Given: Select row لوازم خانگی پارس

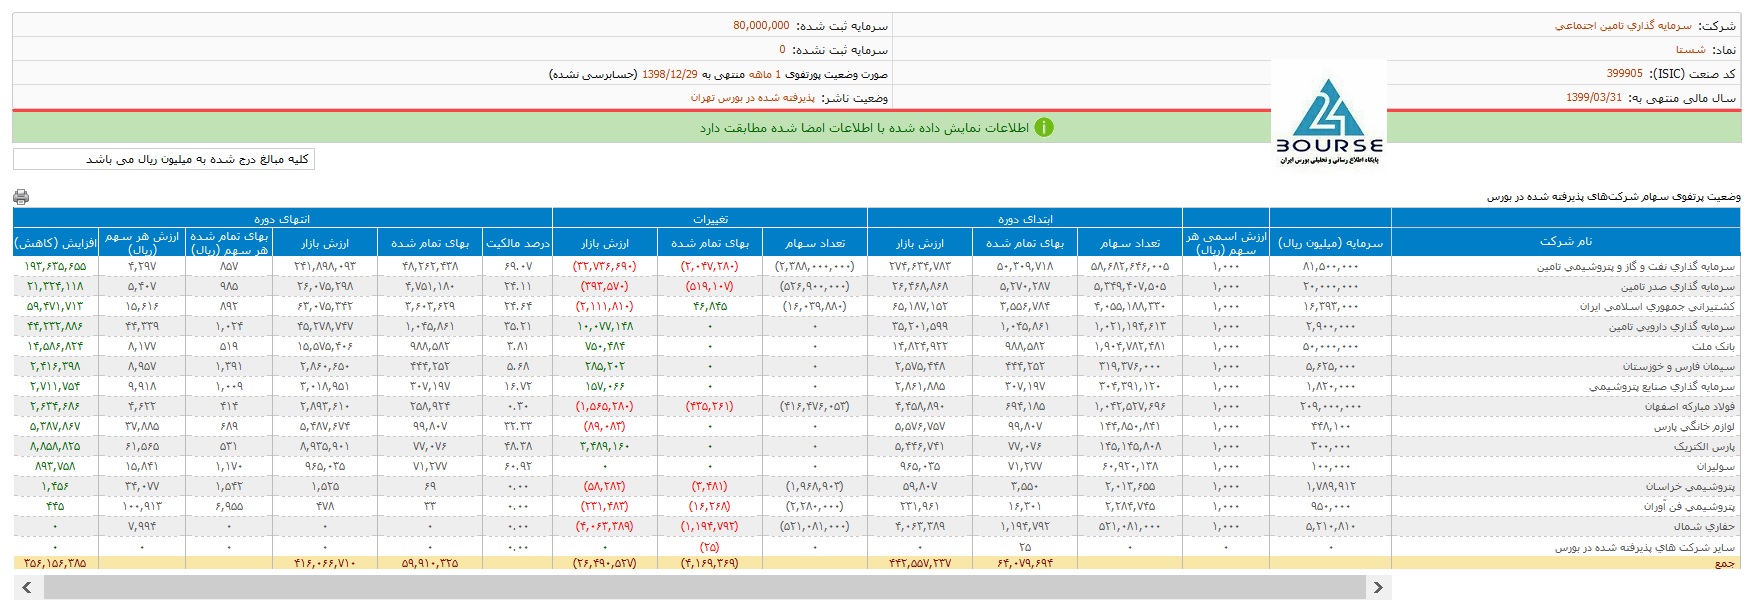Looking at the screenshot, I should click(x=1694, y=427).
